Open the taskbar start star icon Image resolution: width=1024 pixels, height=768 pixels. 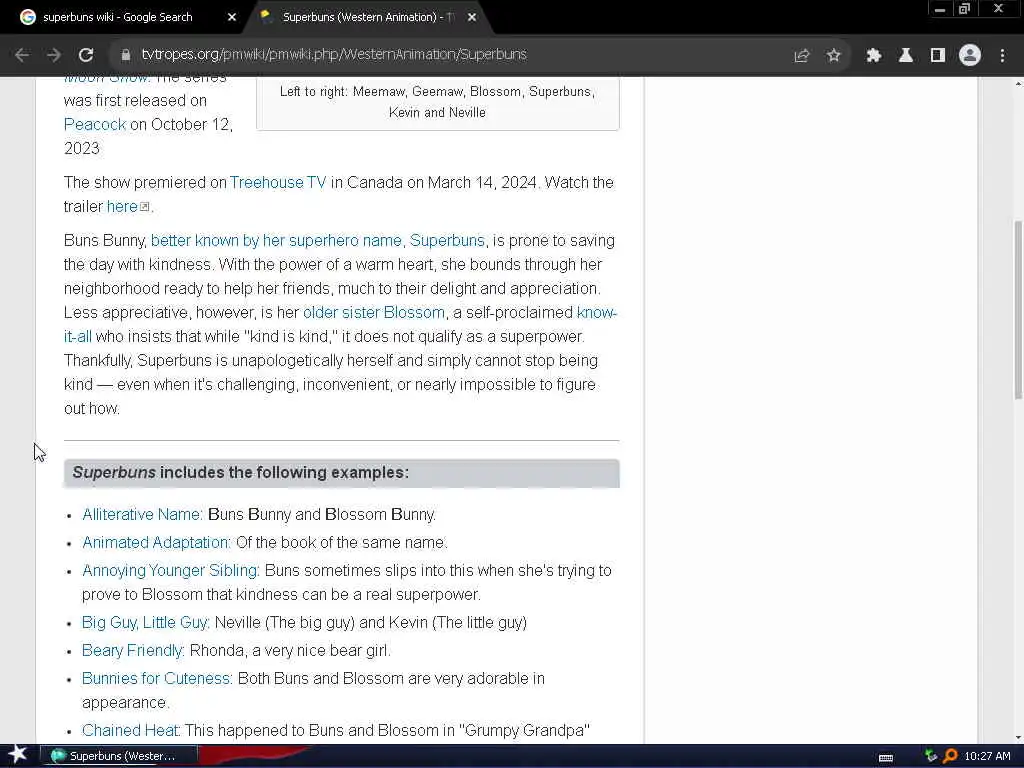tap(18, 755)
